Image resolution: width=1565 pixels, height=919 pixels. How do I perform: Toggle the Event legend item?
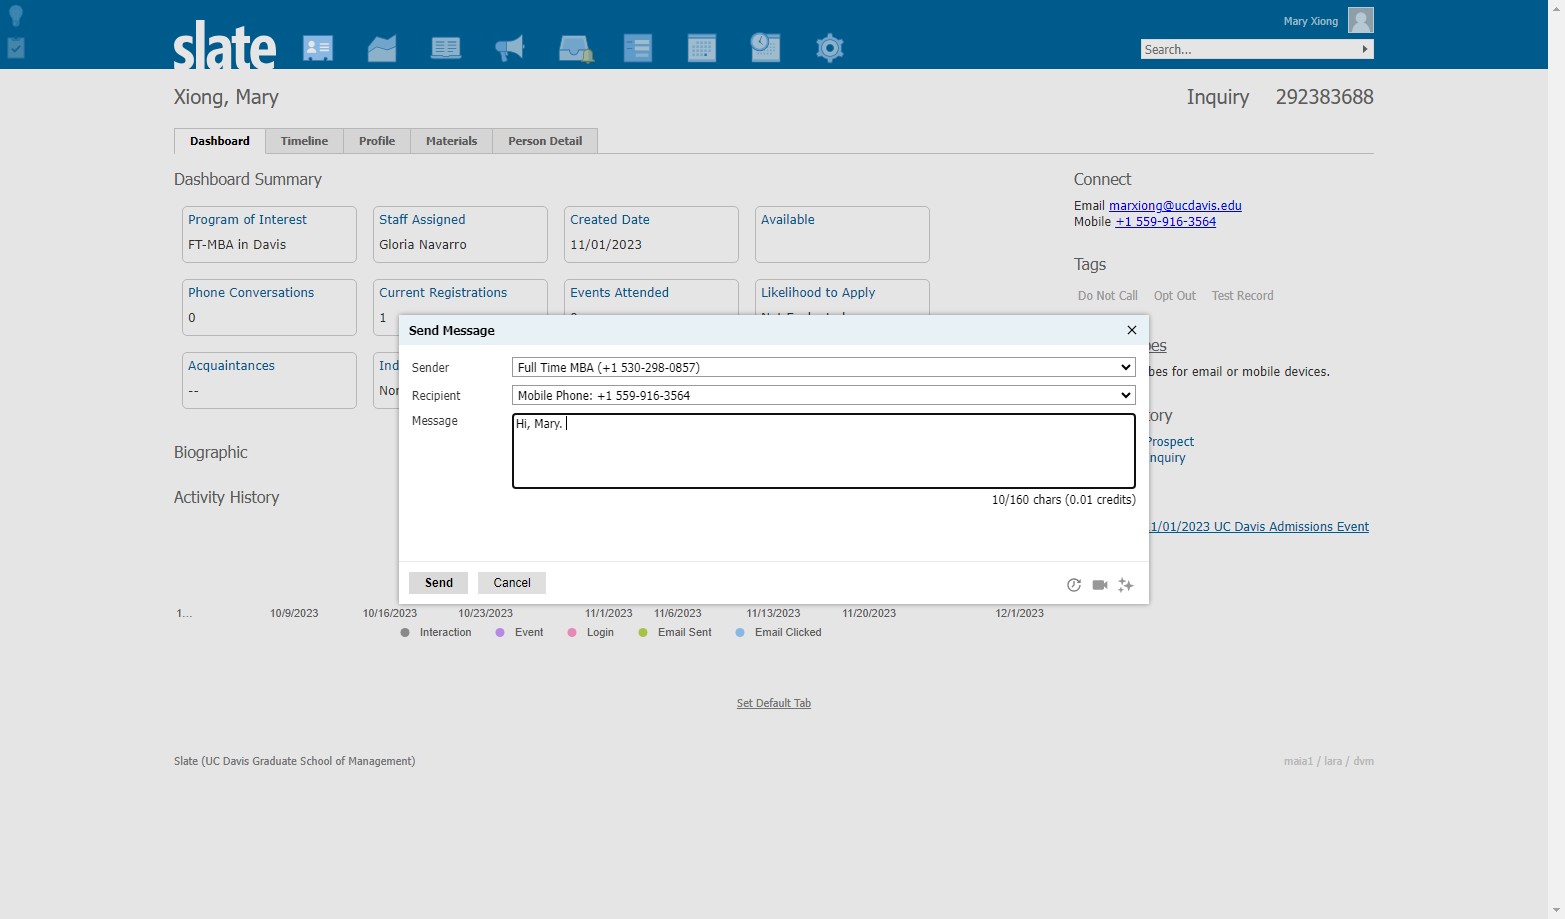[x=520, y=633]
